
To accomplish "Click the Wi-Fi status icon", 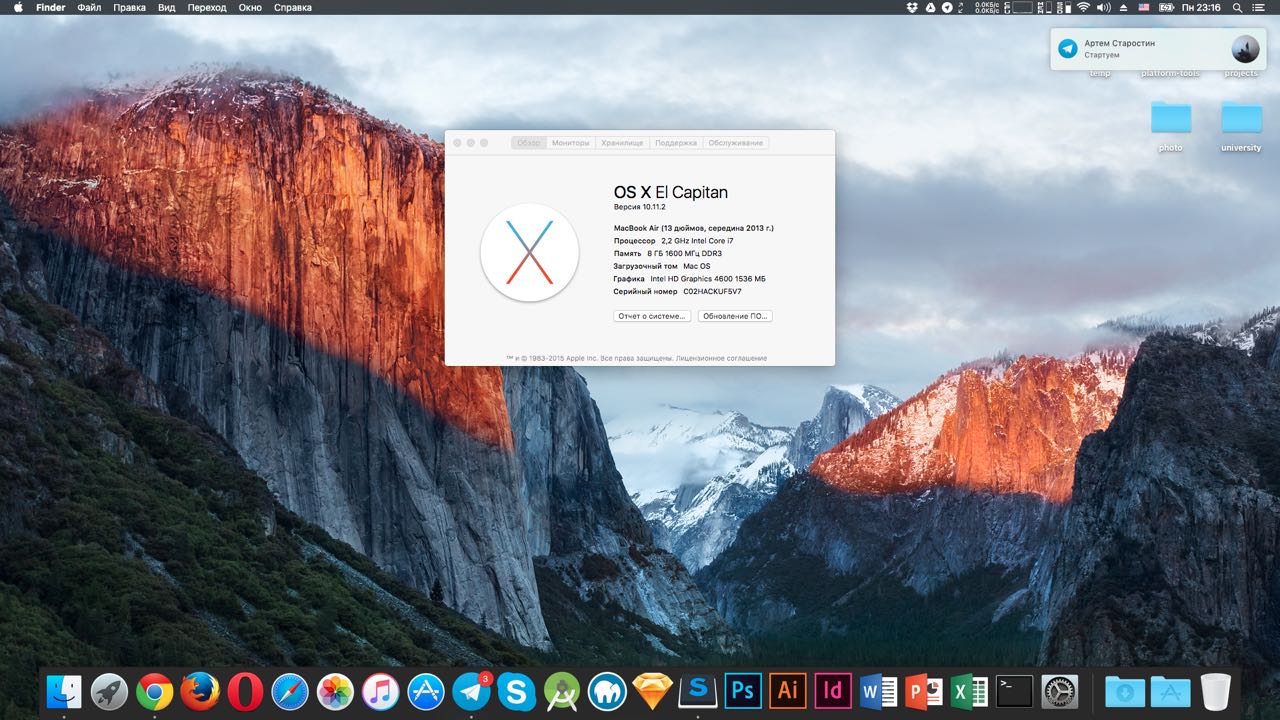I will (1084, 7).
